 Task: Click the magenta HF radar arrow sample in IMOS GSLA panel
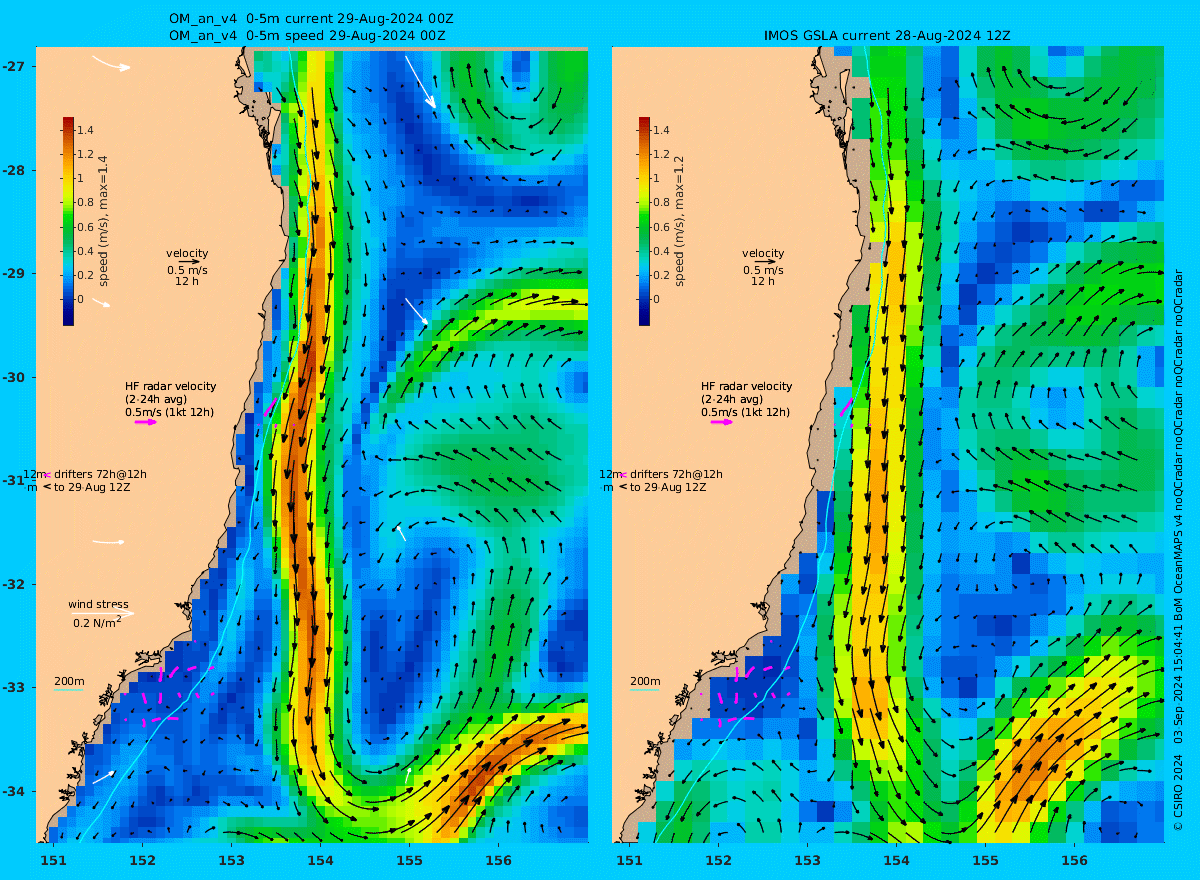click(x=722, y=422)
